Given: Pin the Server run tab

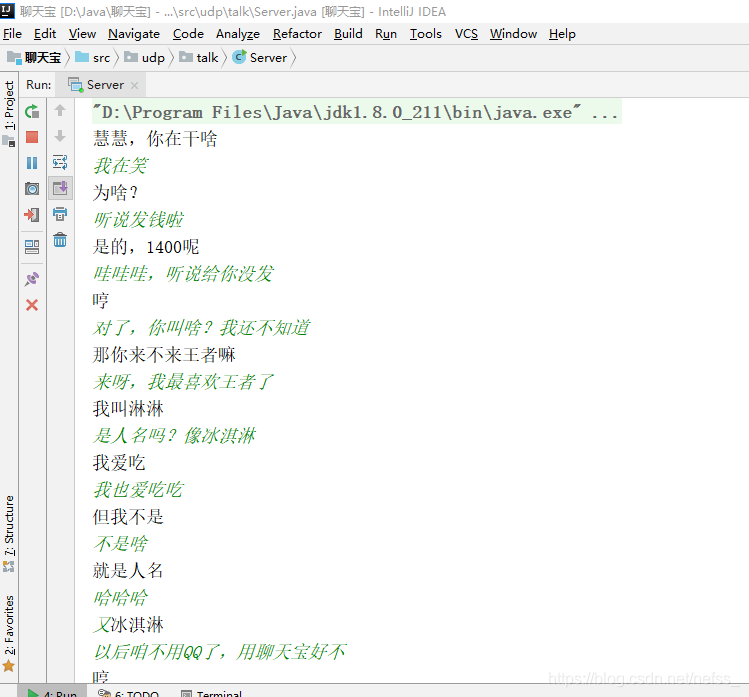Looking at the screenshot, I should click(32, 279).
